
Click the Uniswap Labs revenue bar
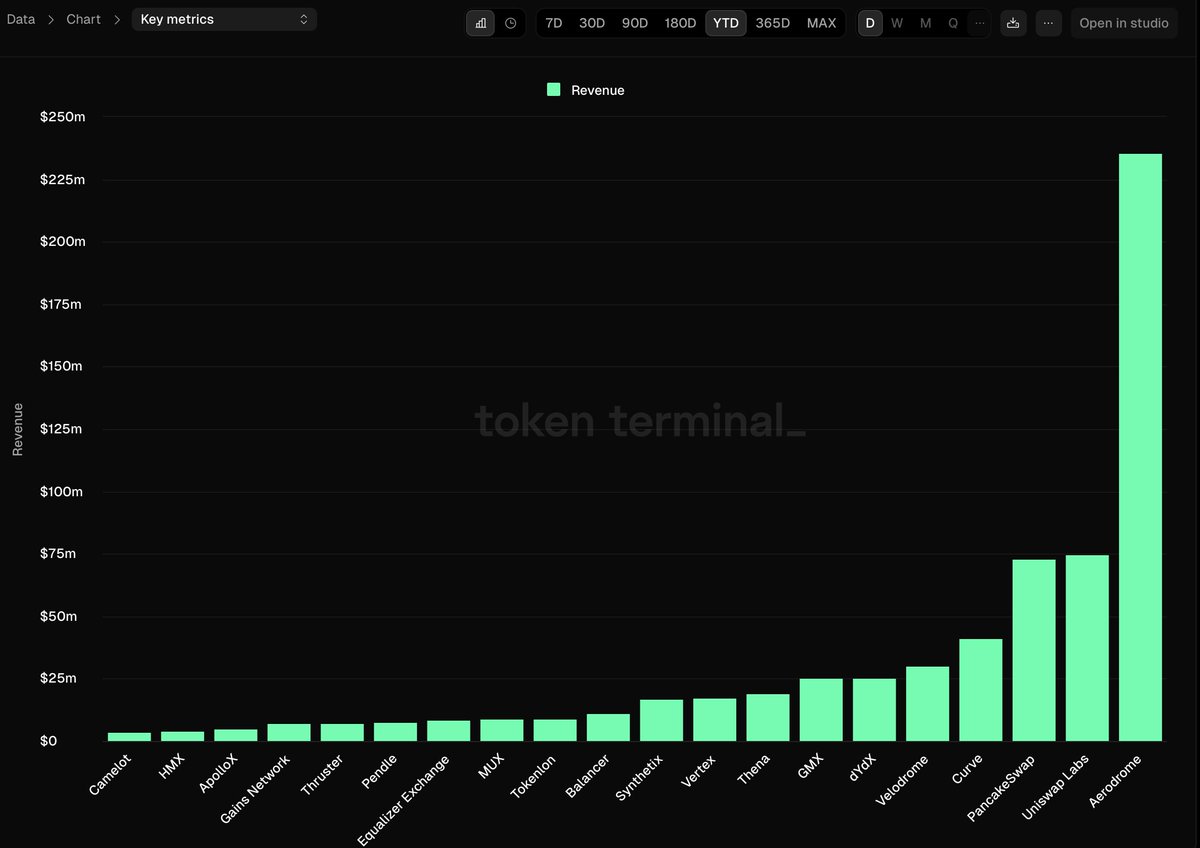[x=1087, y=648]
